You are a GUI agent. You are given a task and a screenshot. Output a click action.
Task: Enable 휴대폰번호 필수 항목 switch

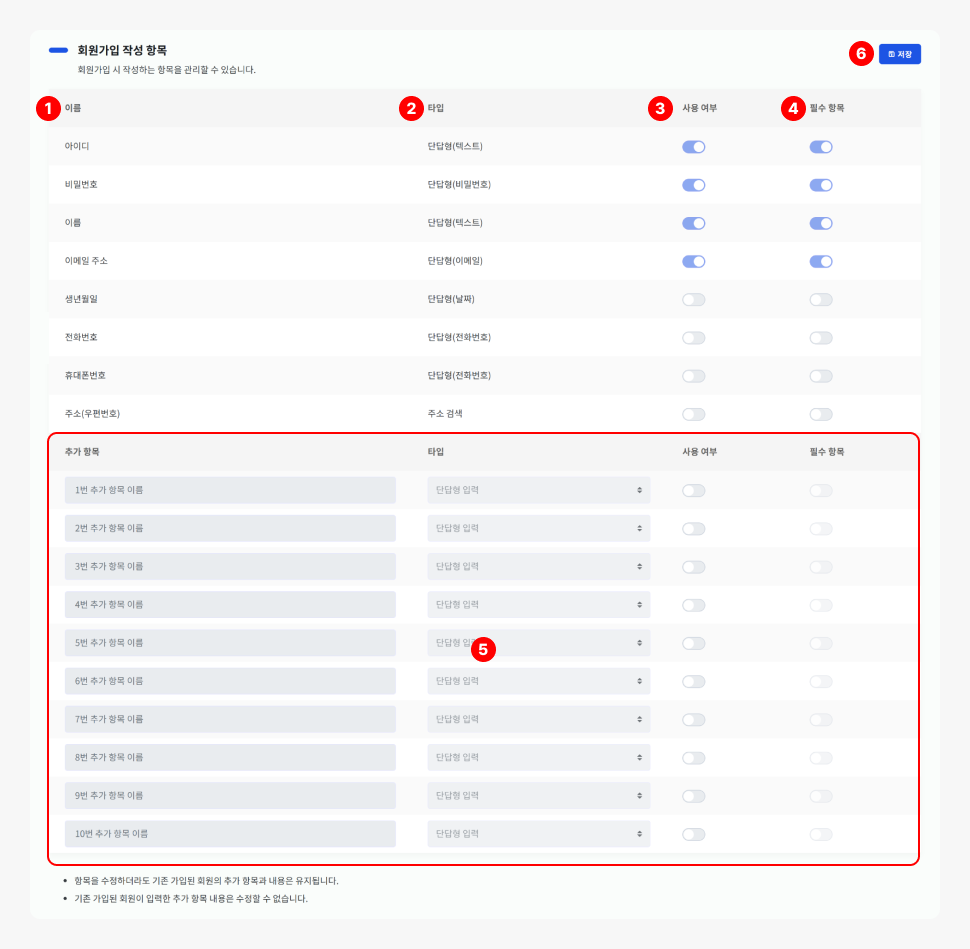coord(820,376)
